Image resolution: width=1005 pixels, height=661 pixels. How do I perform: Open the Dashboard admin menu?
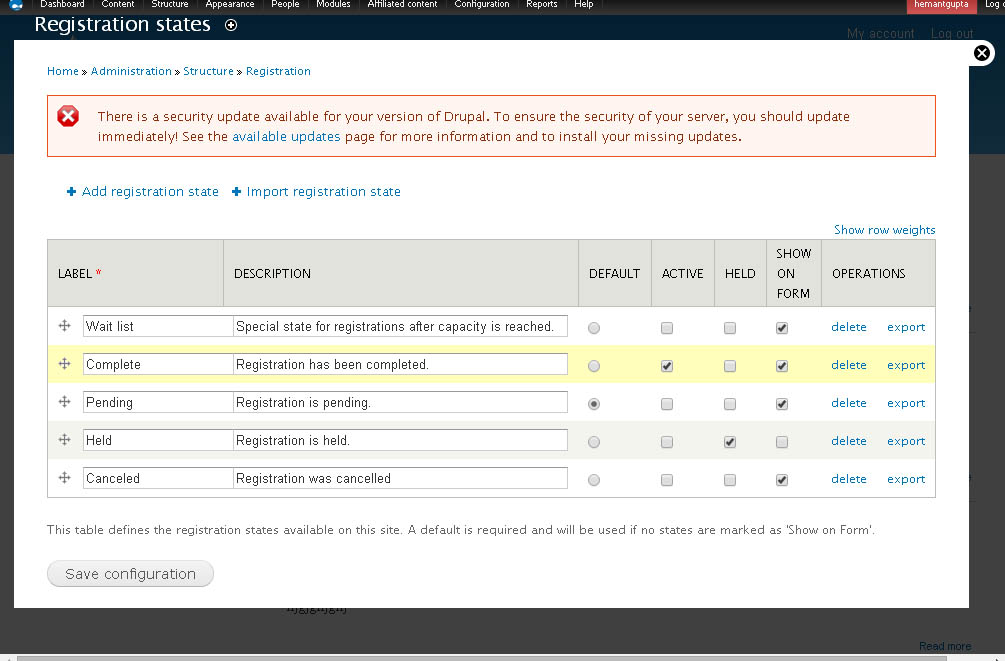(62, 4)
